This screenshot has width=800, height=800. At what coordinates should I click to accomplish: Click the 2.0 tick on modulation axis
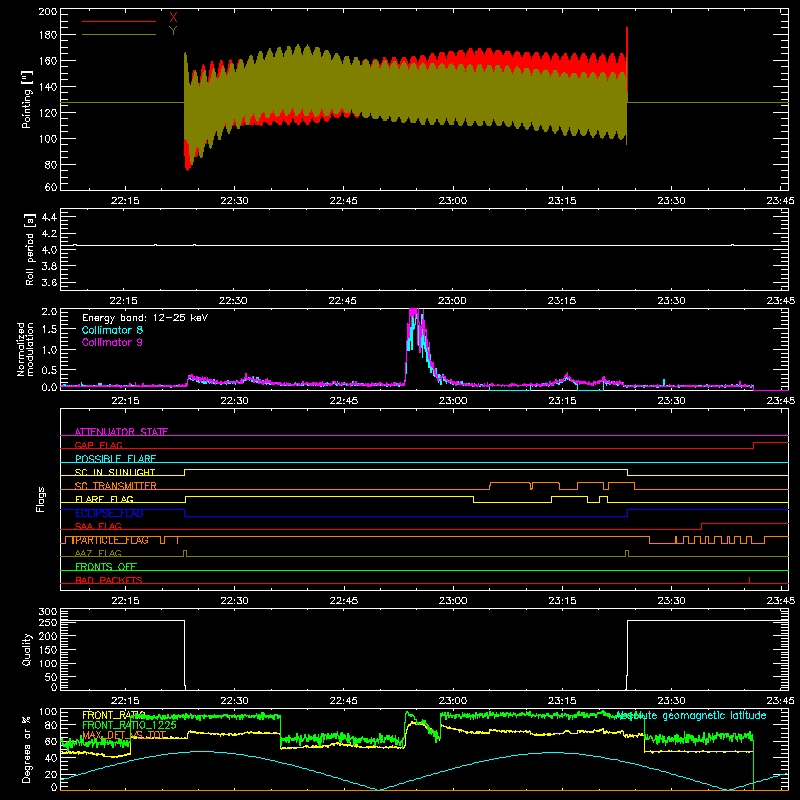(49, 312)
